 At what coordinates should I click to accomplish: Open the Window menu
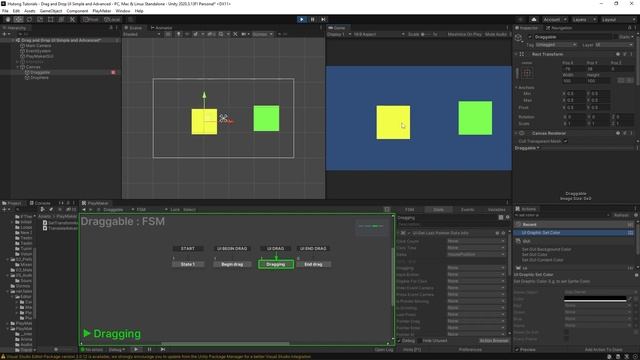coord(122,11)
